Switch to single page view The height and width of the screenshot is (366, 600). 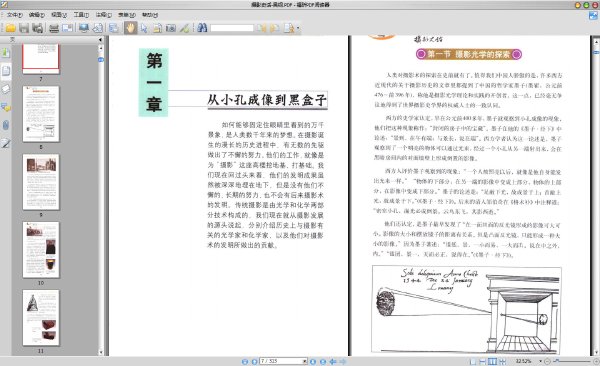point(473,361)
